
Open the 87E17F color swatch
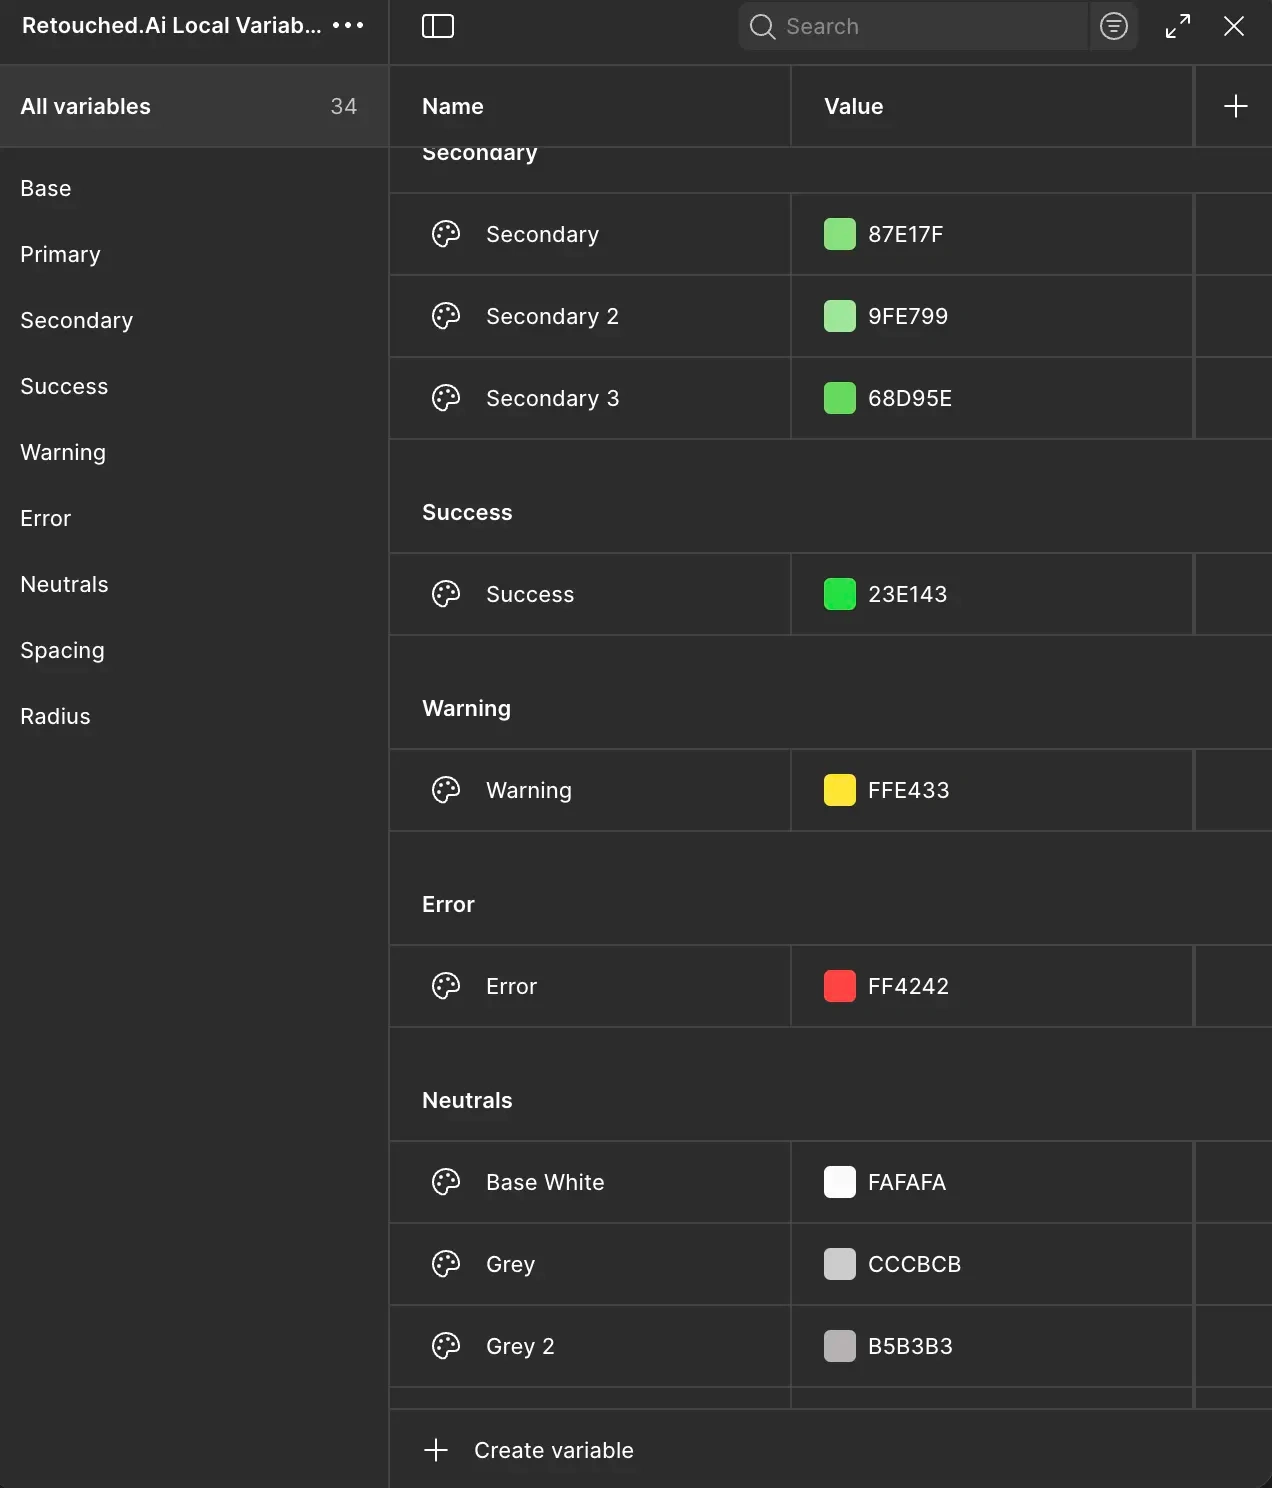[840, 234]
